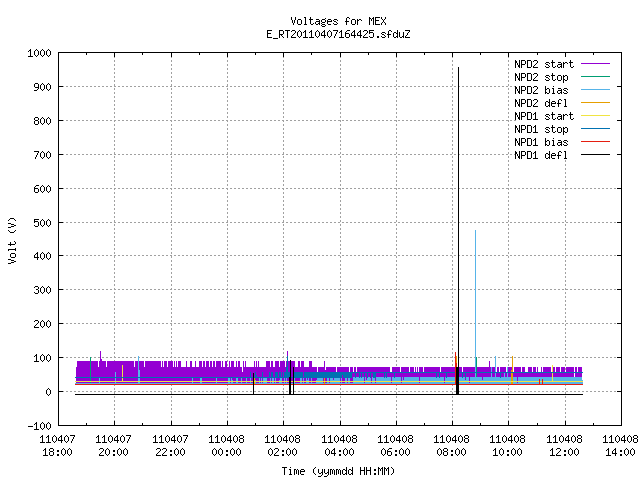Image resolution: width=640 pixels, height=480 pixels.
Task: Click the 'NPD2 bias' legend label
Action: point(541,90)
